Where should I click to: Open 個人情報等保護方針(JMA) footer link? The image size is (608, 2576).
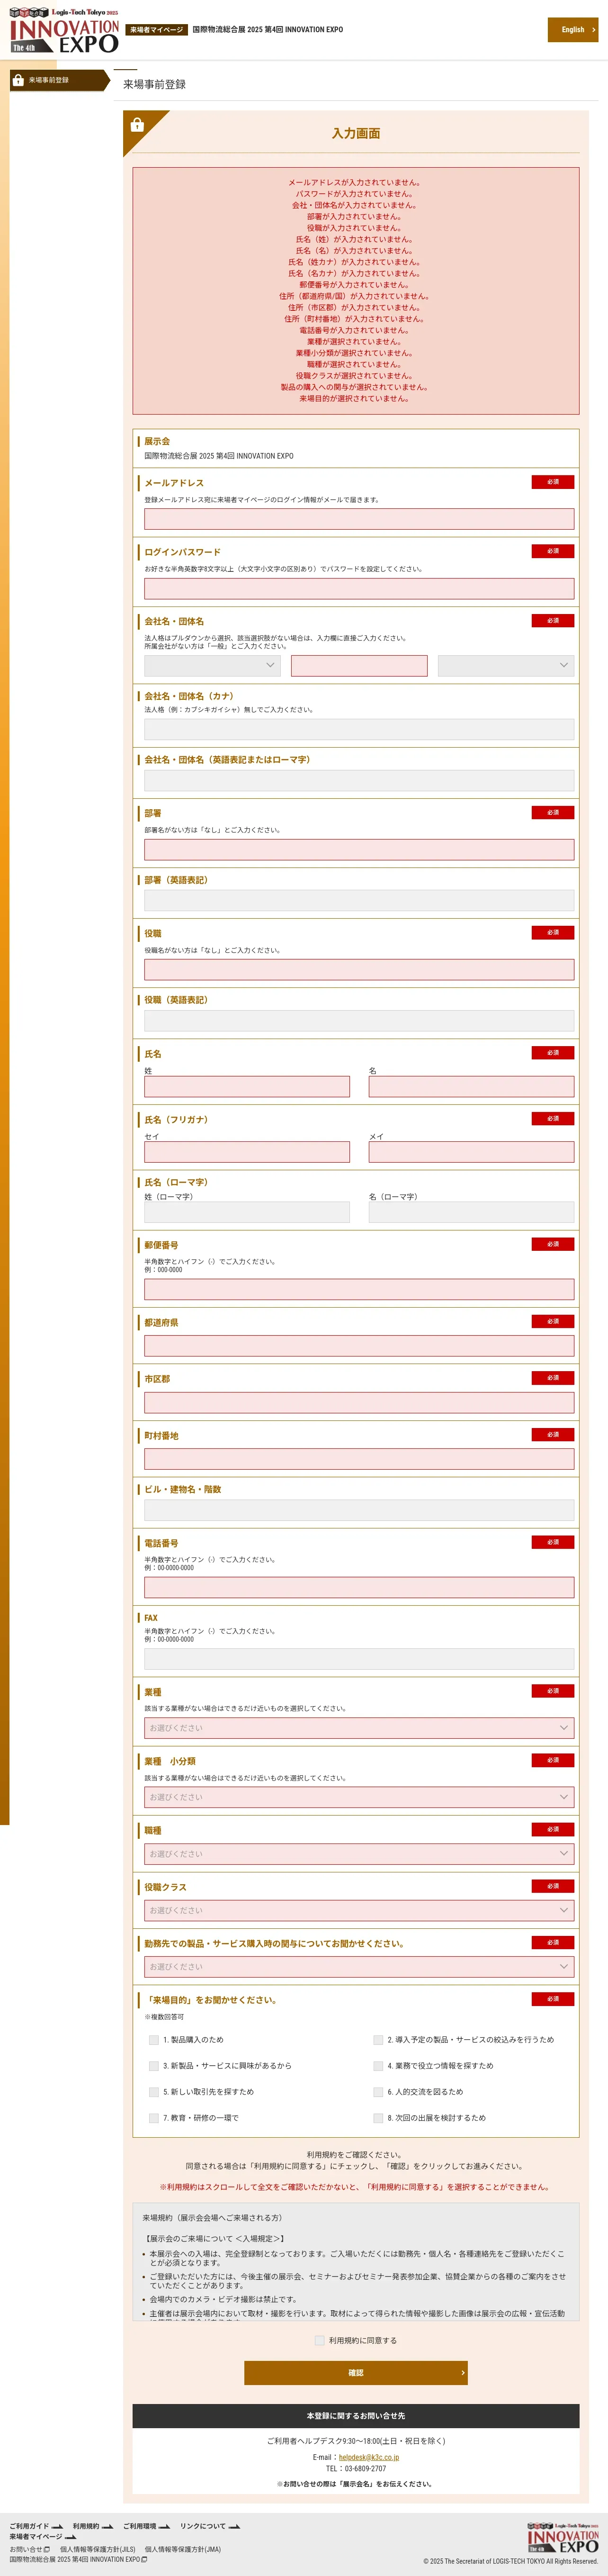pos(183,2549)
